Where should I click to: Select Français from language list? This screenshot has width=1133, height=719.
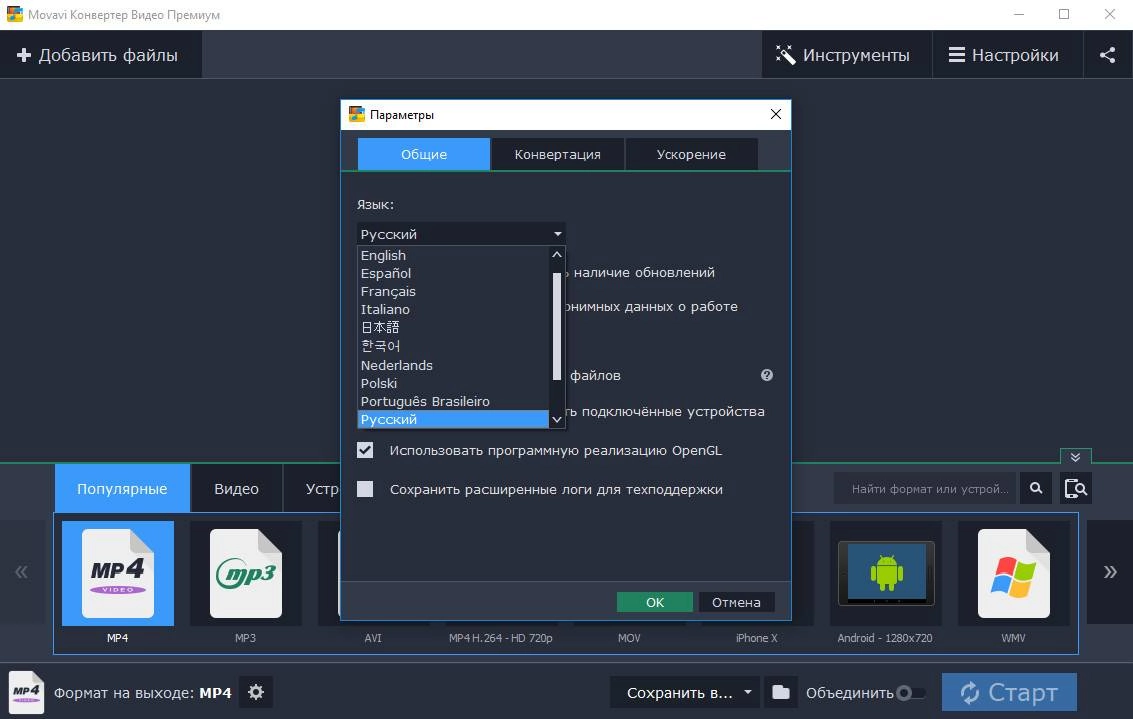point(453,291)
